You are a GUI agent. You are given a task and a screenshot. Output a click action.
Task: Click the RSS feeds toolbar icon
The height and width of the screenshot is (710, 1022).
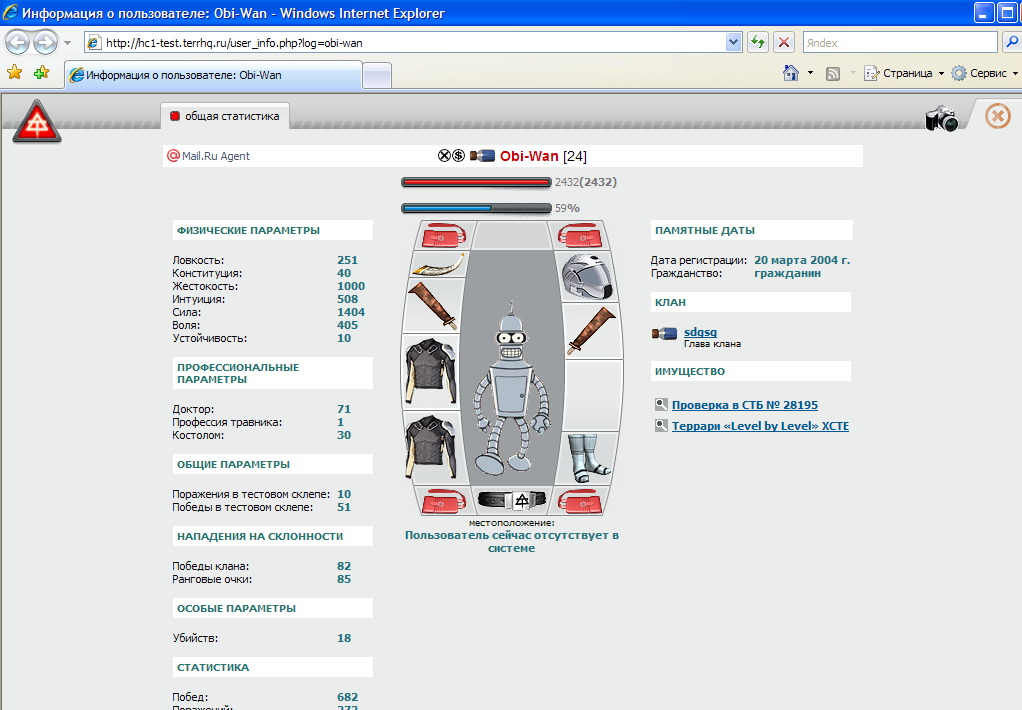833,74
